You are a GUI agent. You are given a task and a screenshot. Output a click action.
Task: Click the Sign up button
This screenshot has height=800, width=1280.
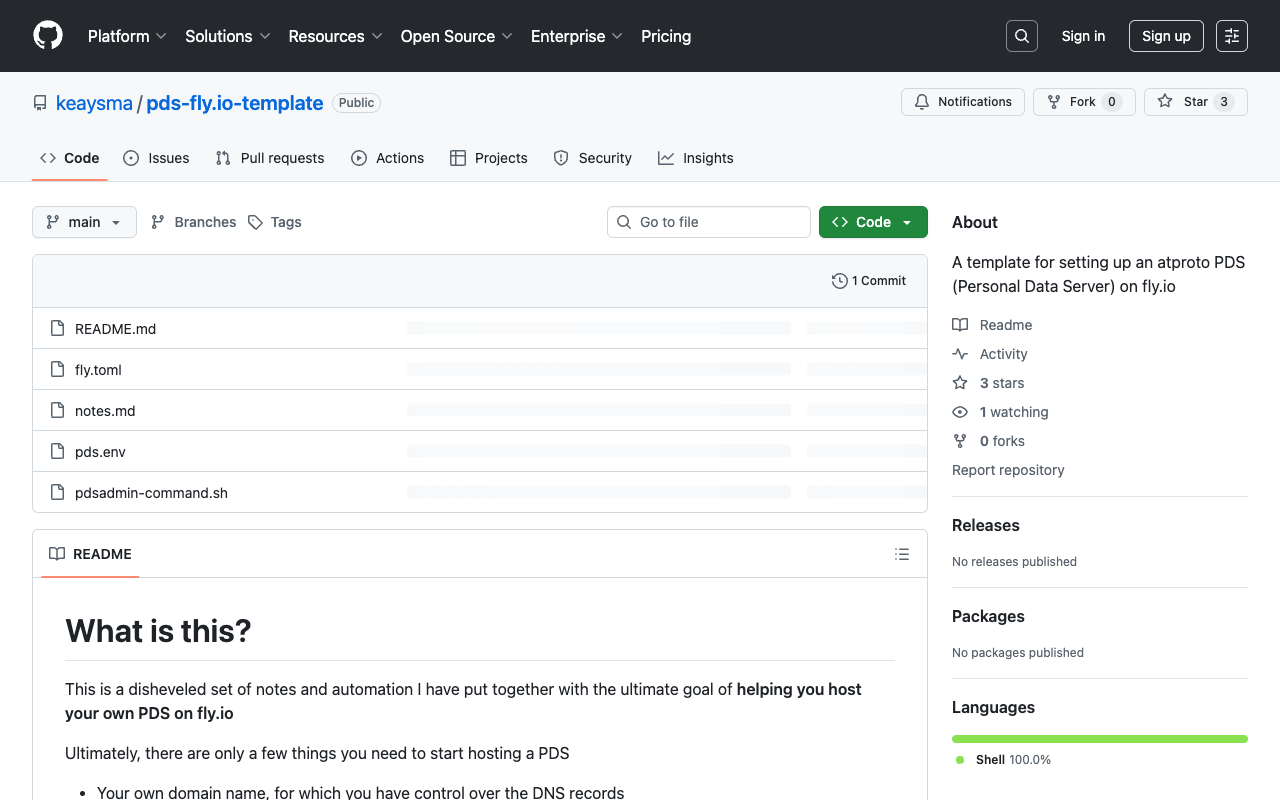click(1166, 35)
